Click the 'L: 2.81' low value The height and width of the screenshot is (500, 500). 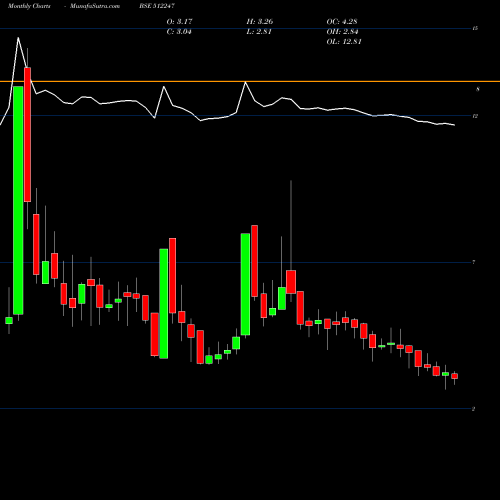pyautogui.click(x=259, y=32)
